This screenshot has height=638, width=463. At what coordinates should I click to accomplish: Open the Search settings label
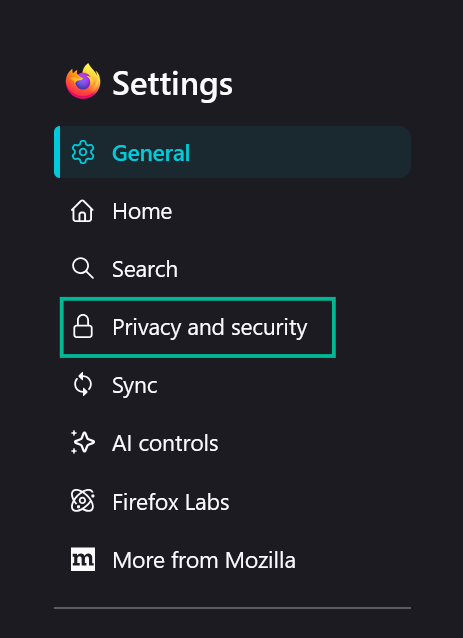[x=145, y=269]
